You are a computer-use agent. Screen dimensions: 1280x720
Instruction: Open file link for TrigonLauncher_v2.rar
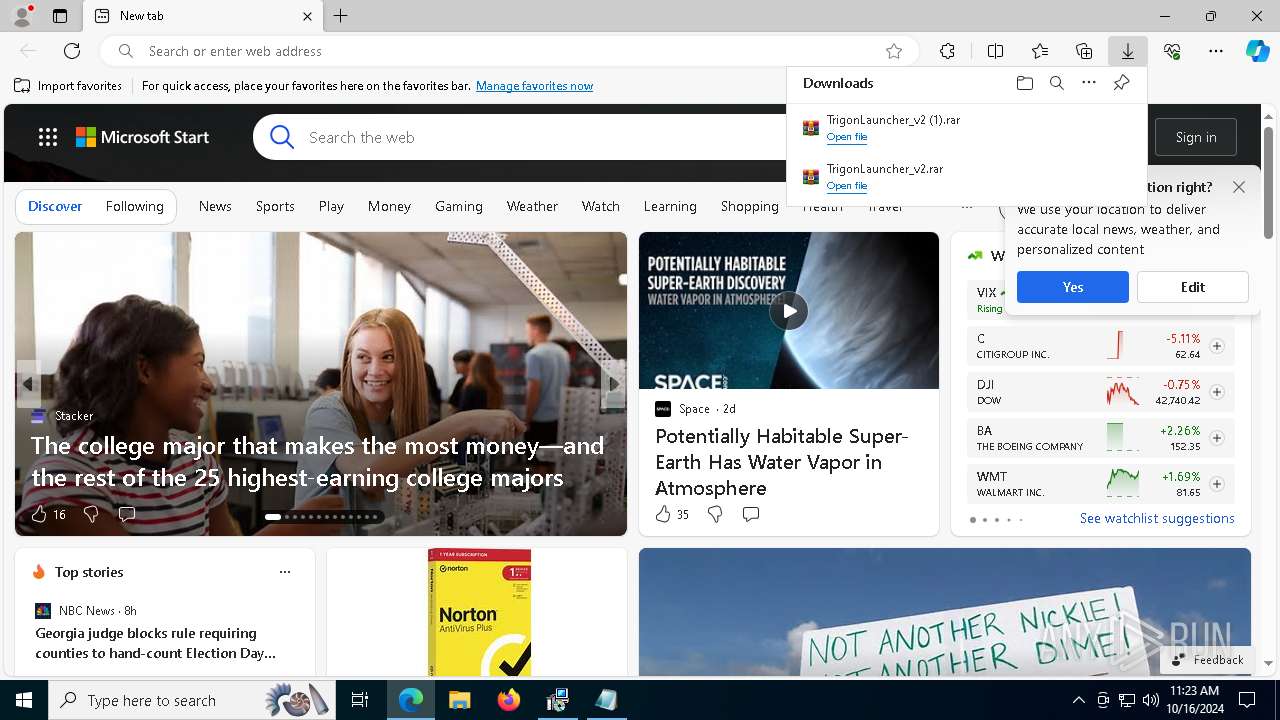847,186
